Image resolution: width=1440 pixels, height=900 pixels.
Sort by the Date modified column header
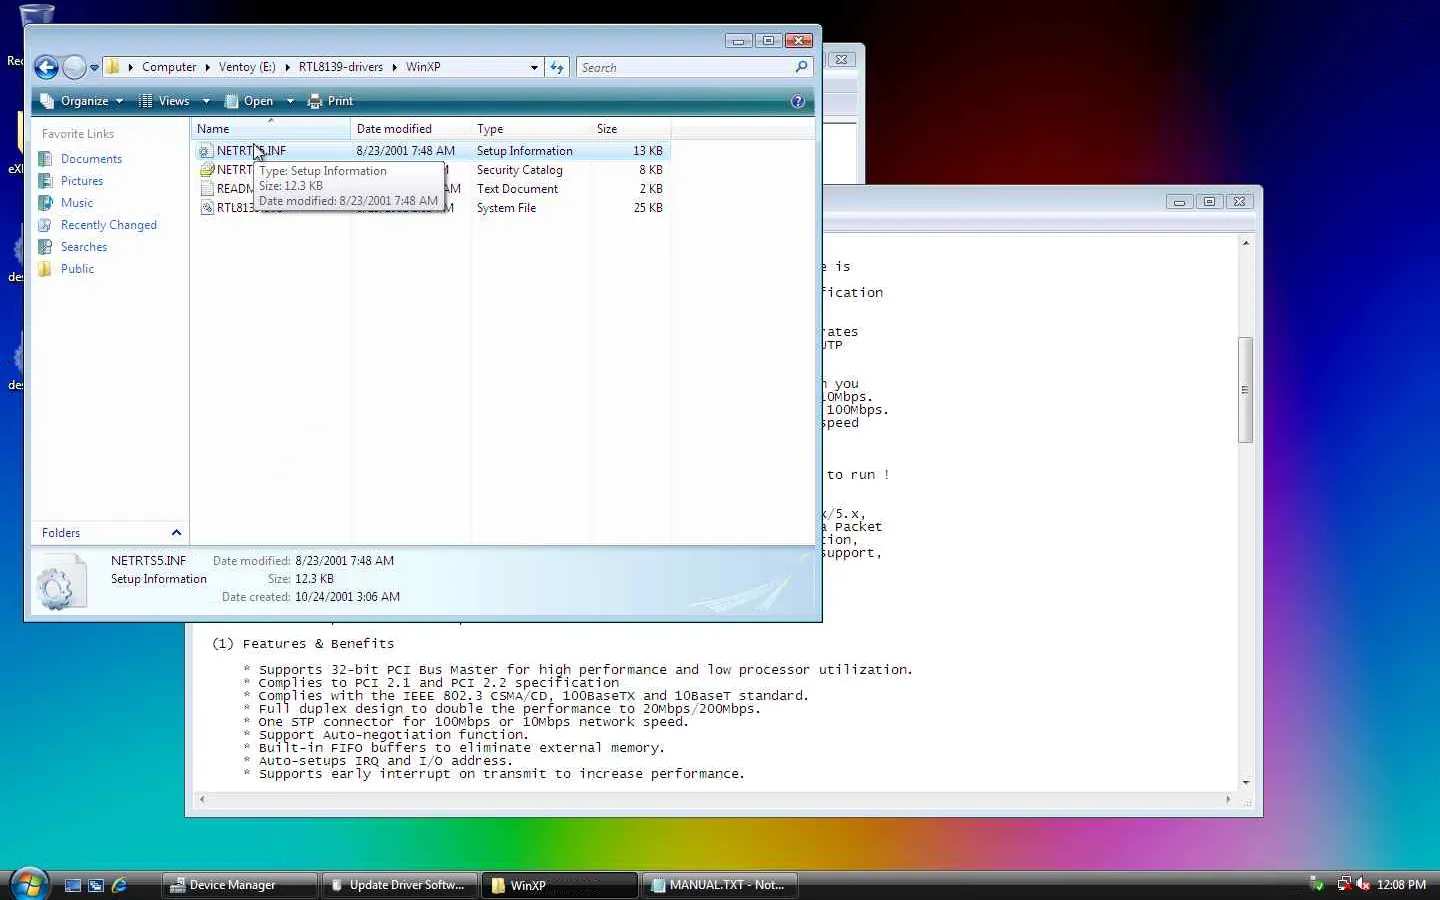410,129
